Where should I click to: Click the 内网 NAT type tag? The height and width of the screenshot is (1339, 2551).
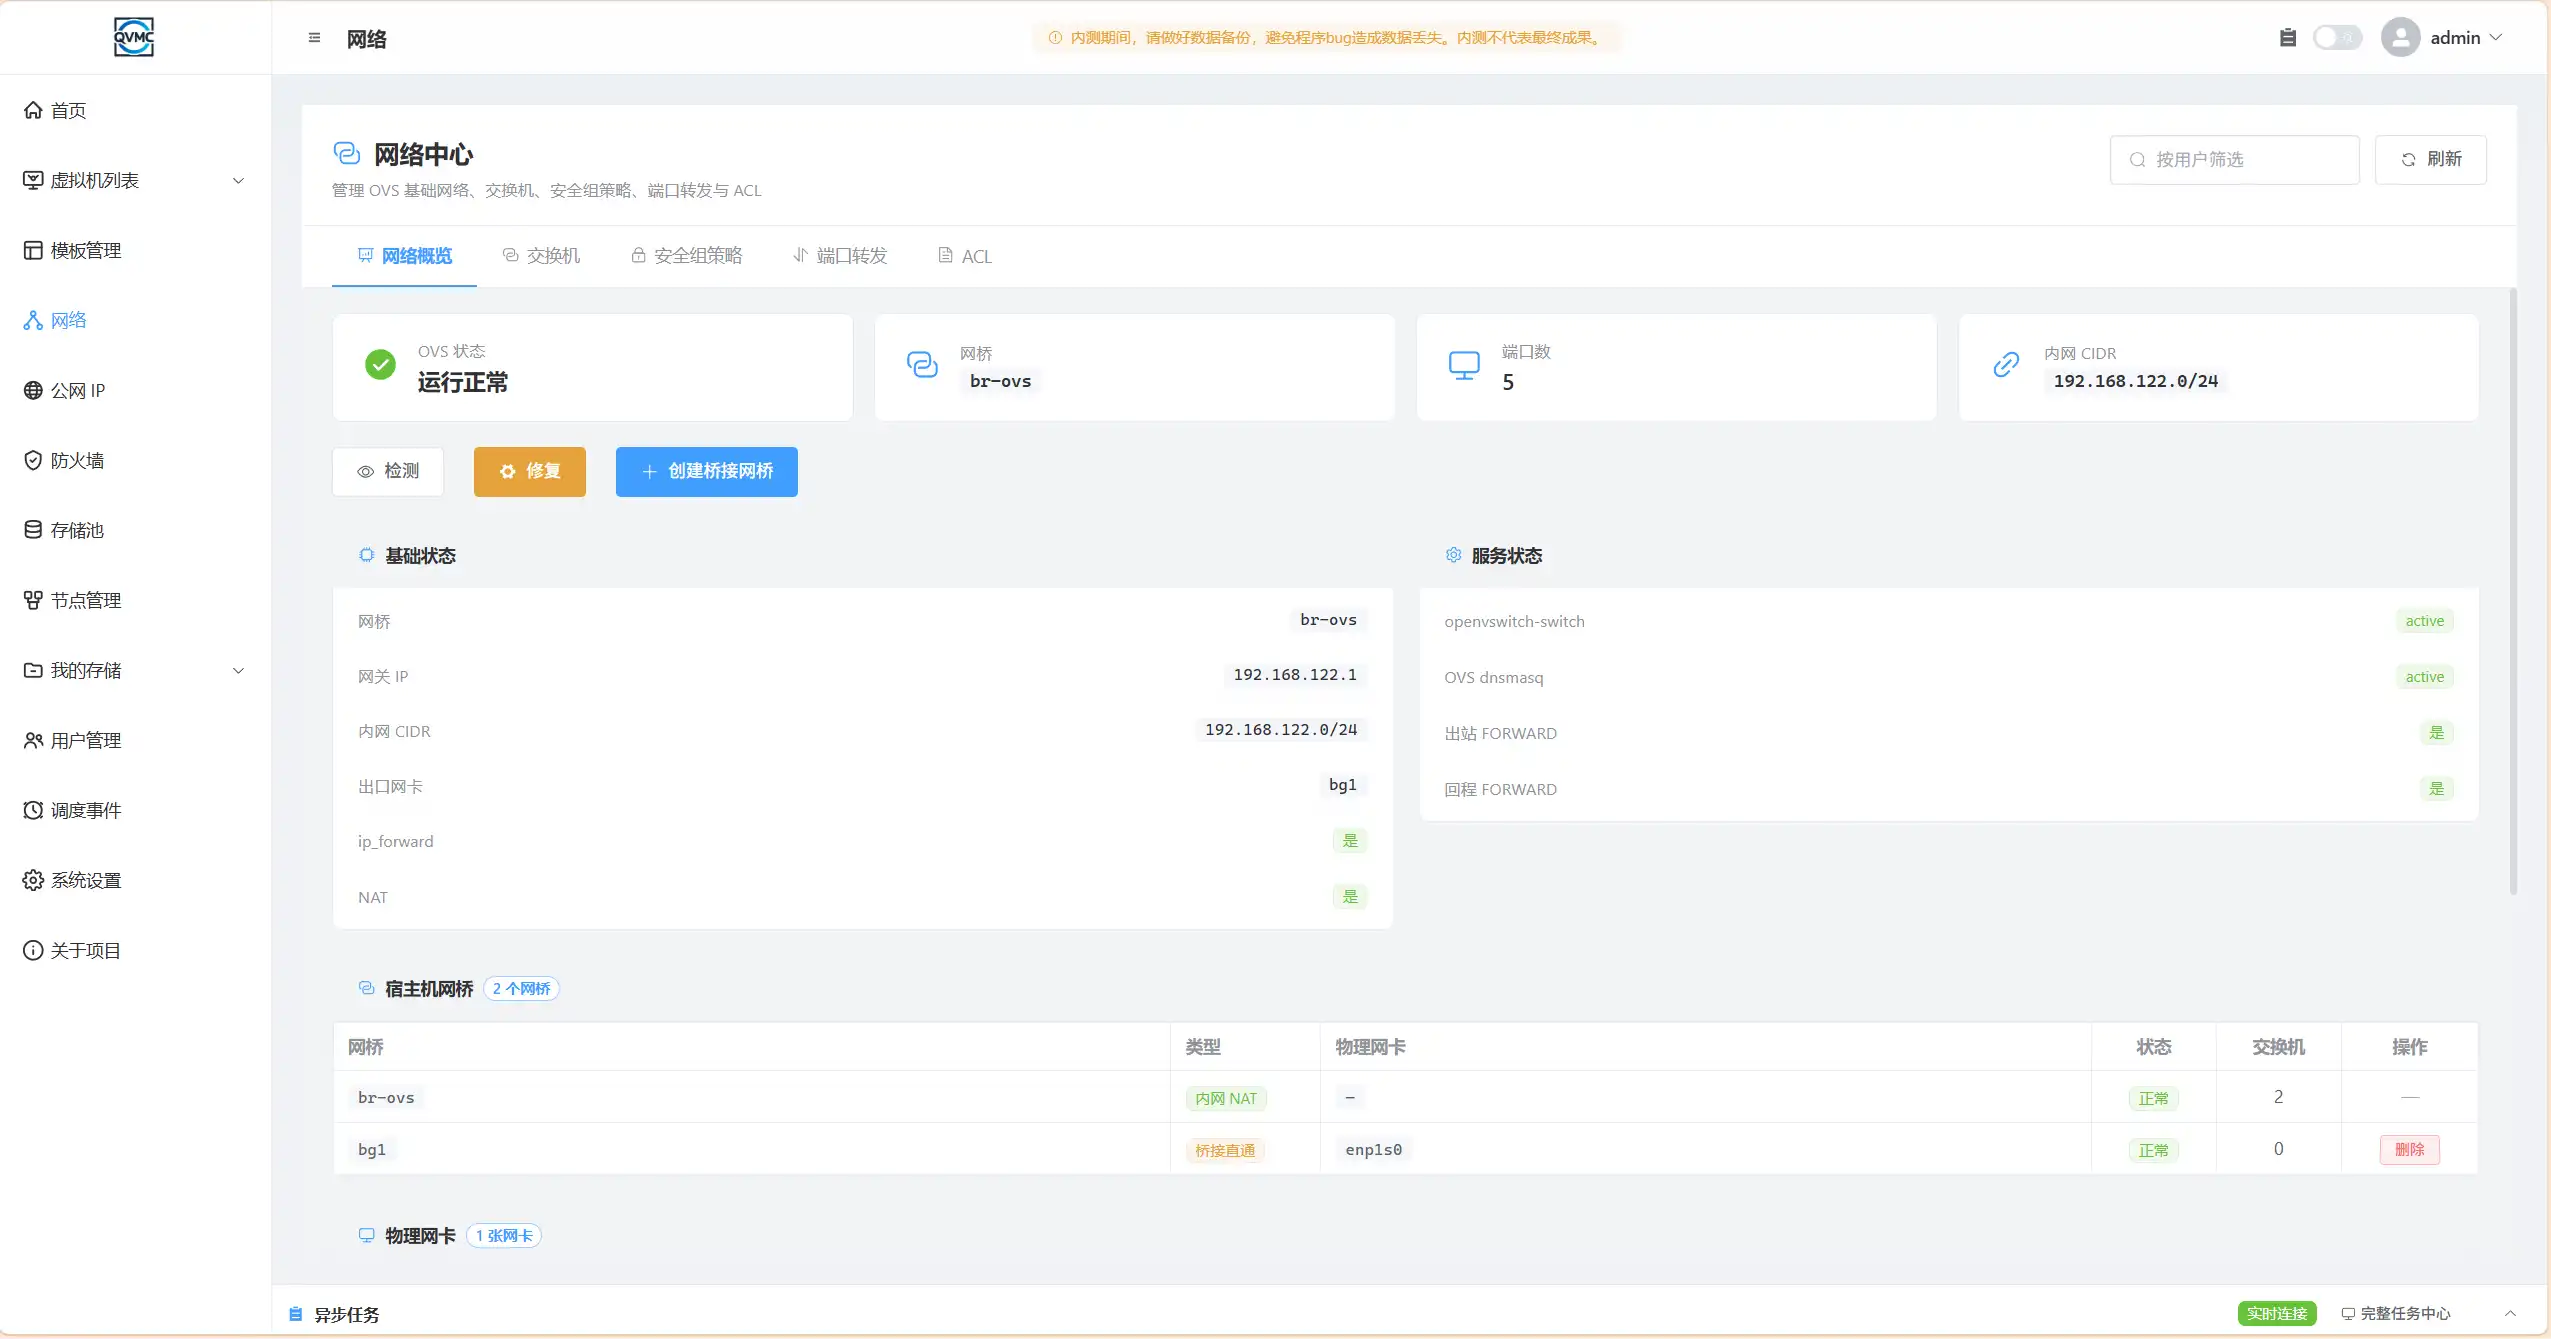(1226, 1099)
